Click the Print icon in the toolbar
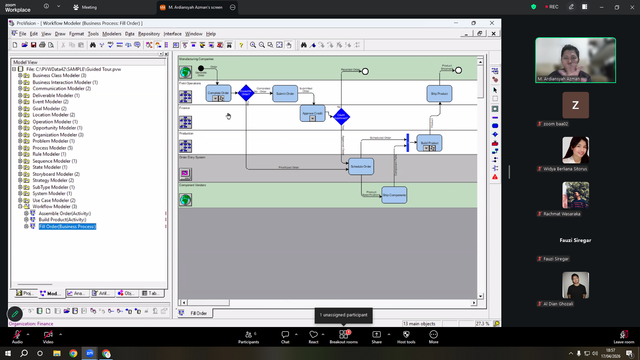The image size is (640, 360). coord(42,45)
